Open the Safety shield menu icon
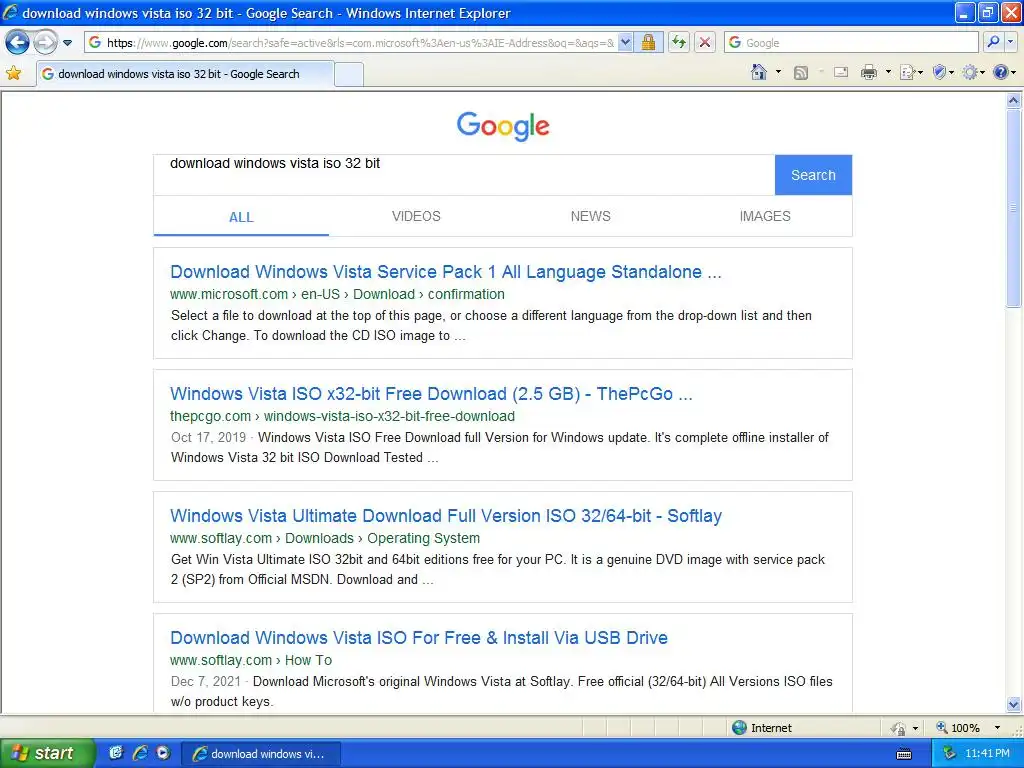This screenshot has width=1024, height=768. point(939,72)
